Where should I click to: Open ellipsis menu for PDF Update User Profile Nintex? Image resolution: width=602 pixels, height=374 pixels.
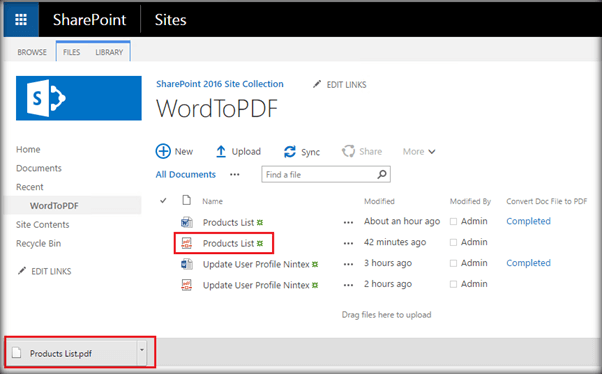tap(348, 285)
